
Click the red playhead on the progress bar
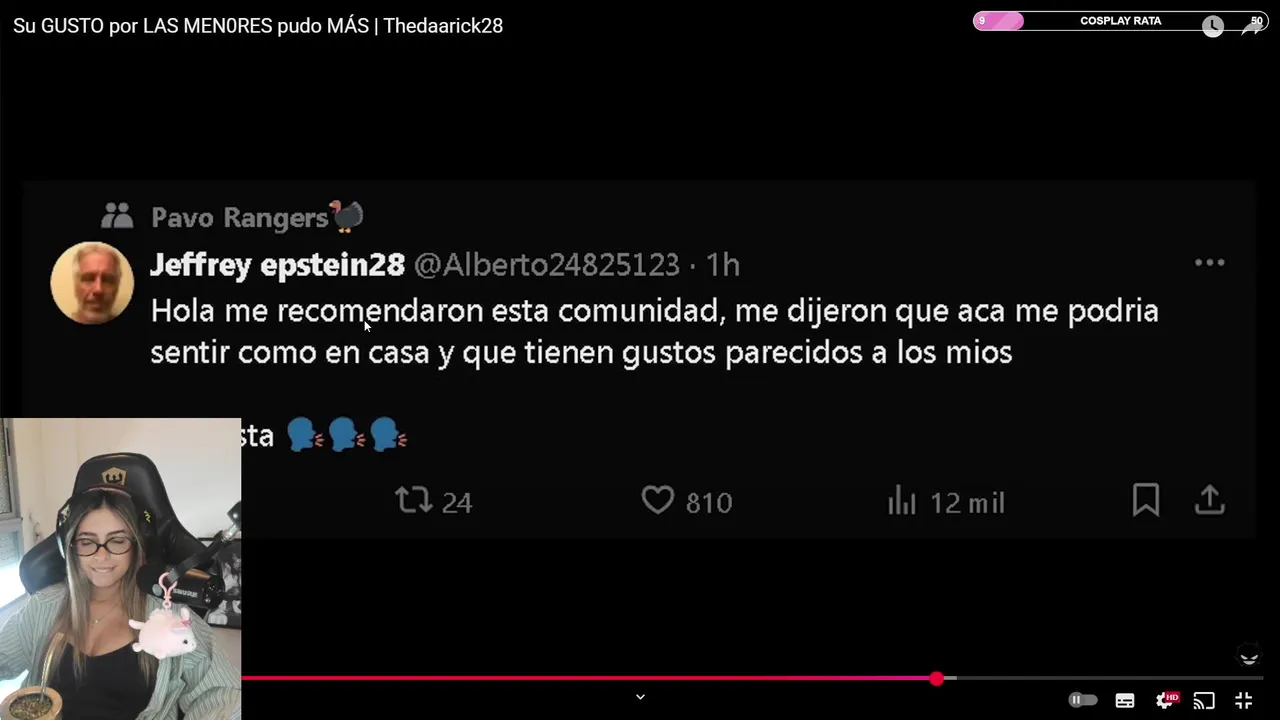936,678
